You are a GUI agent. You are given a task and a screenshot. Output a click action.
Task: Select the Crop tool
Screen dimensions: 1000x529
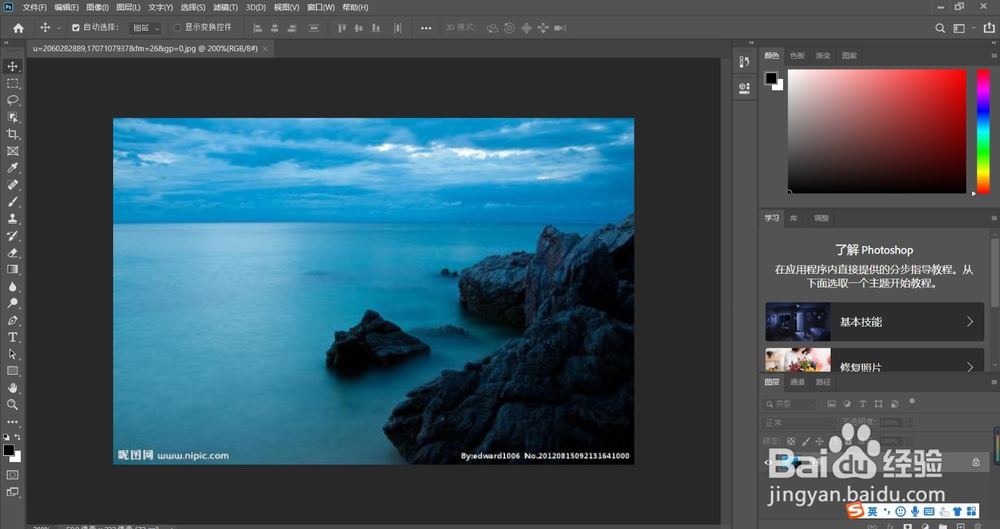13,134
